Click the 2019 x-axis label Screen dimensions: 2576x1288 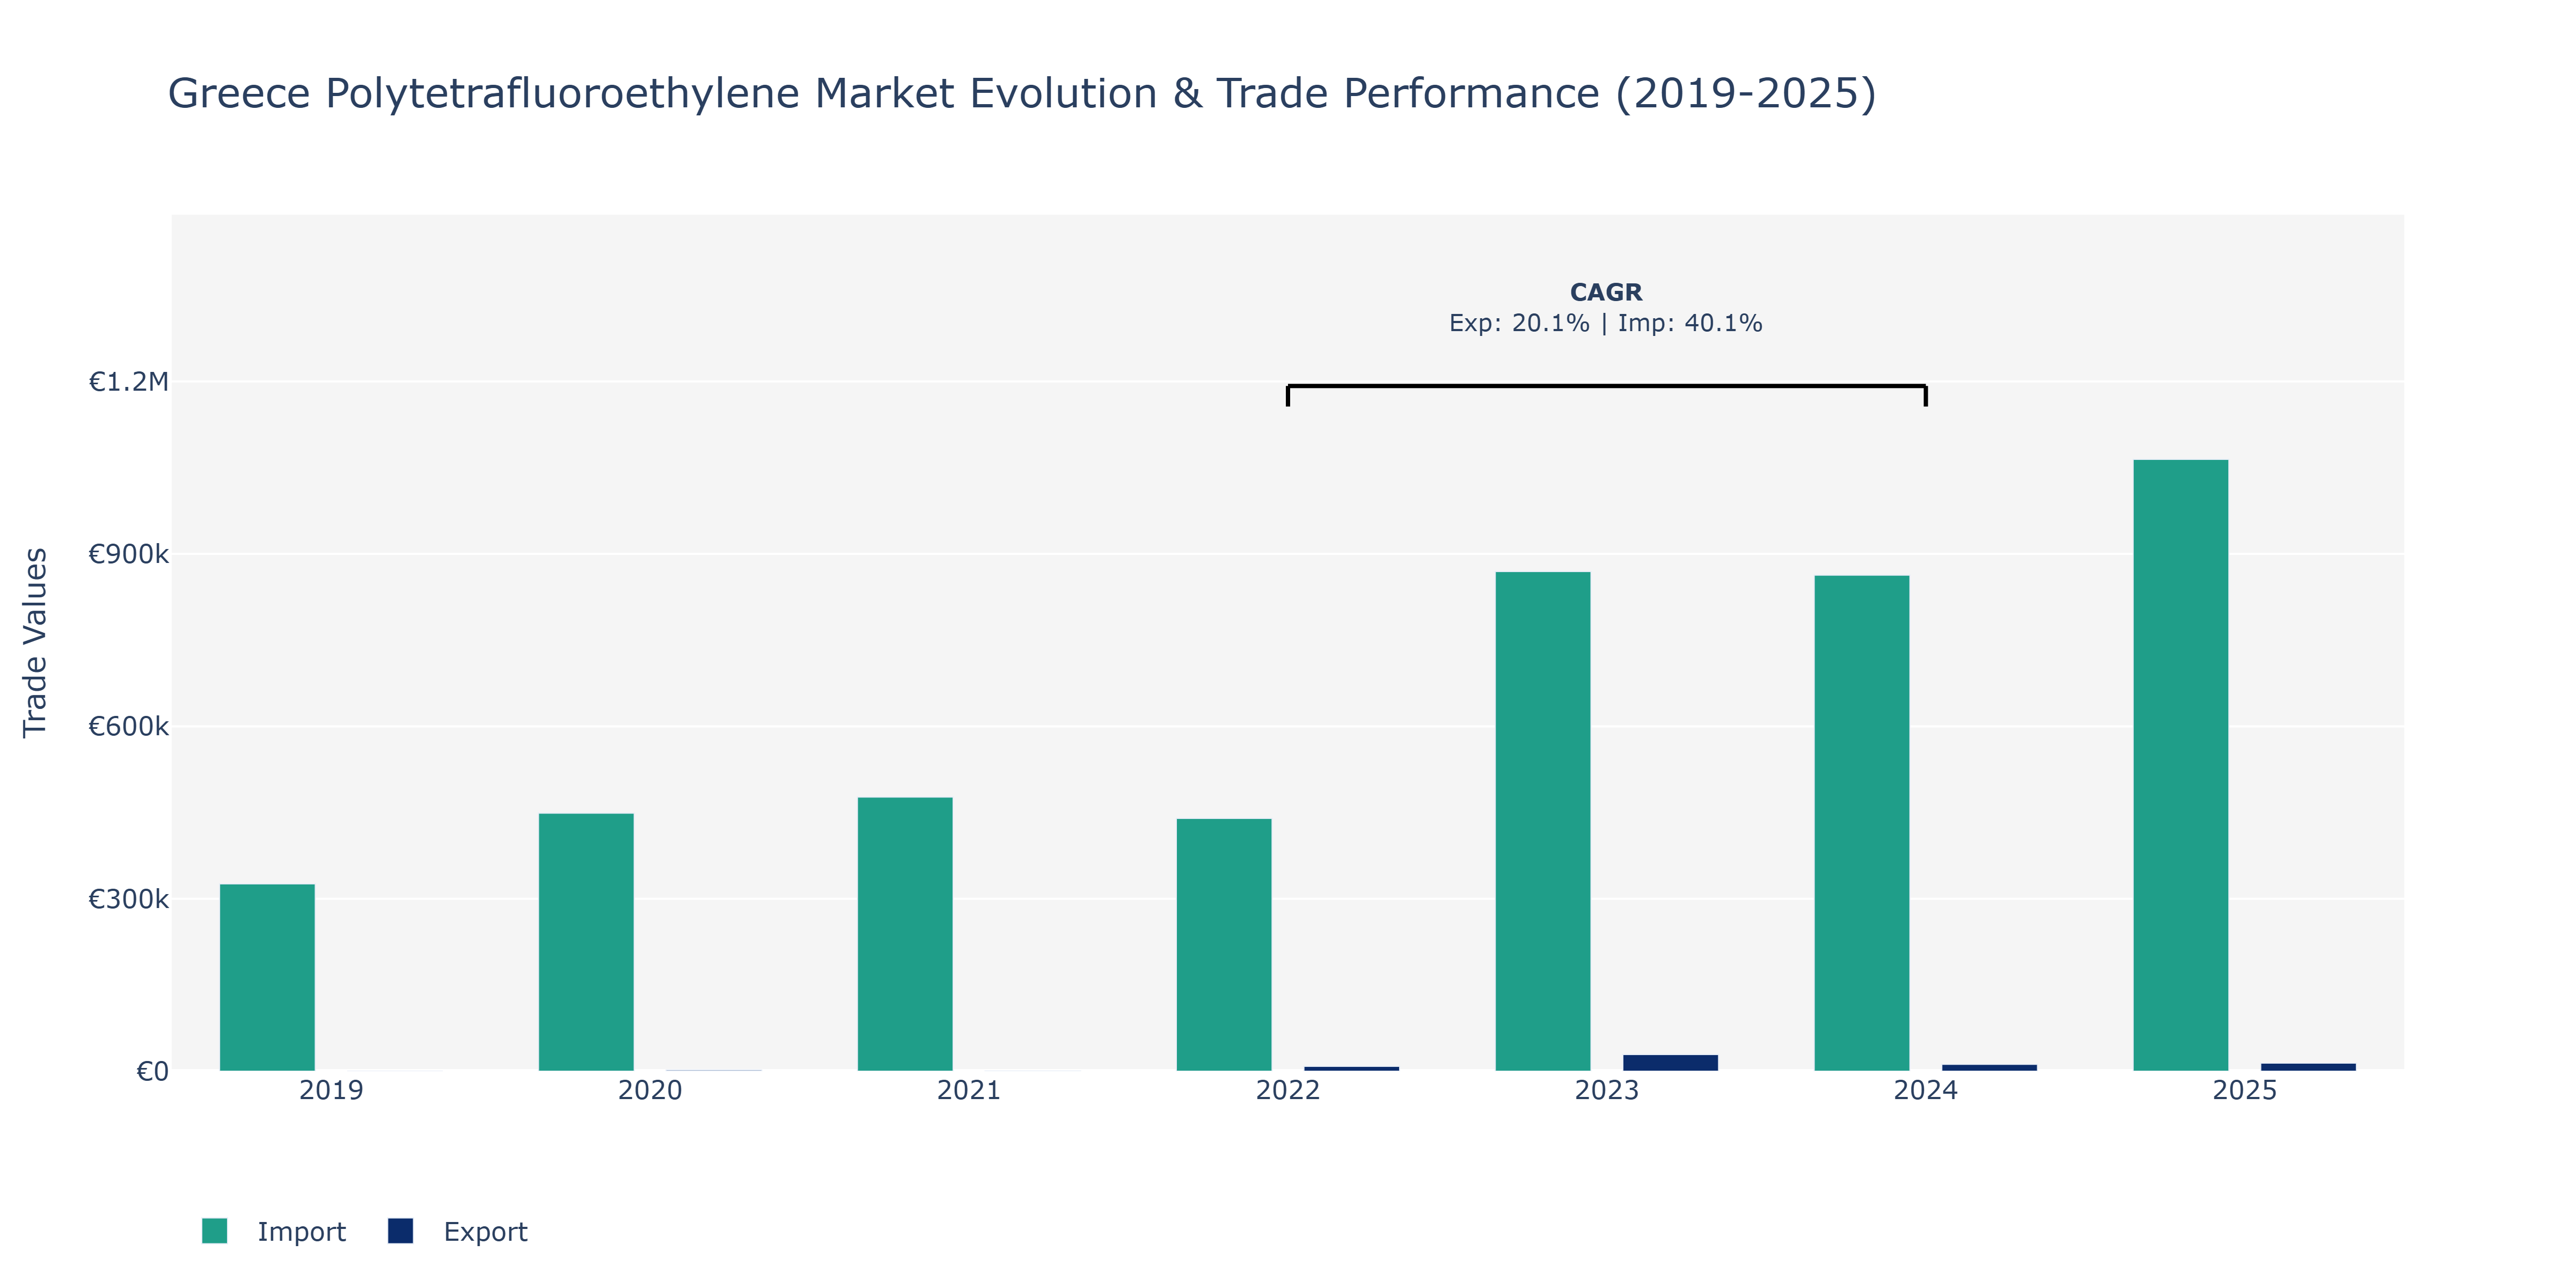click(331, 1090)
